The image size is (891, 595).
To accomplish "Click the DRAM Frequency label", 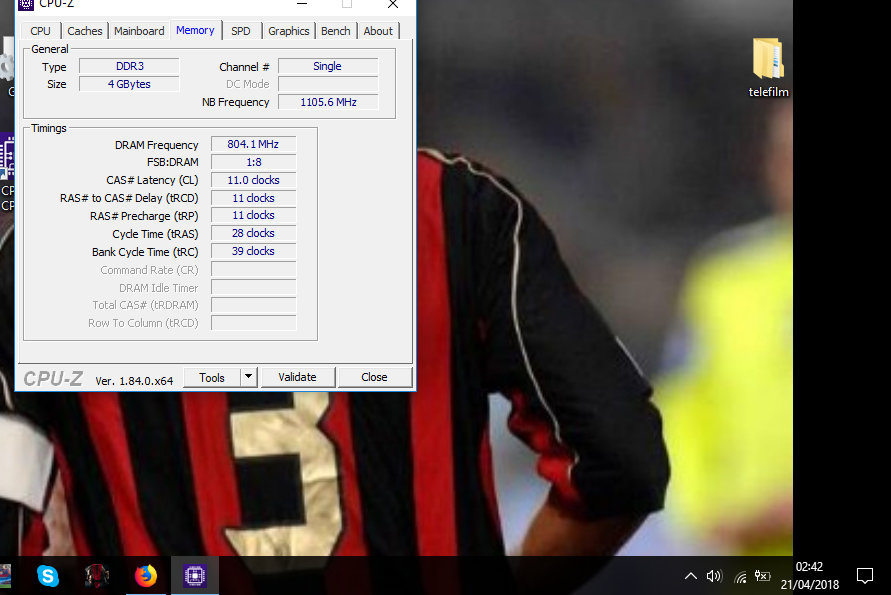I will (156, 145).
